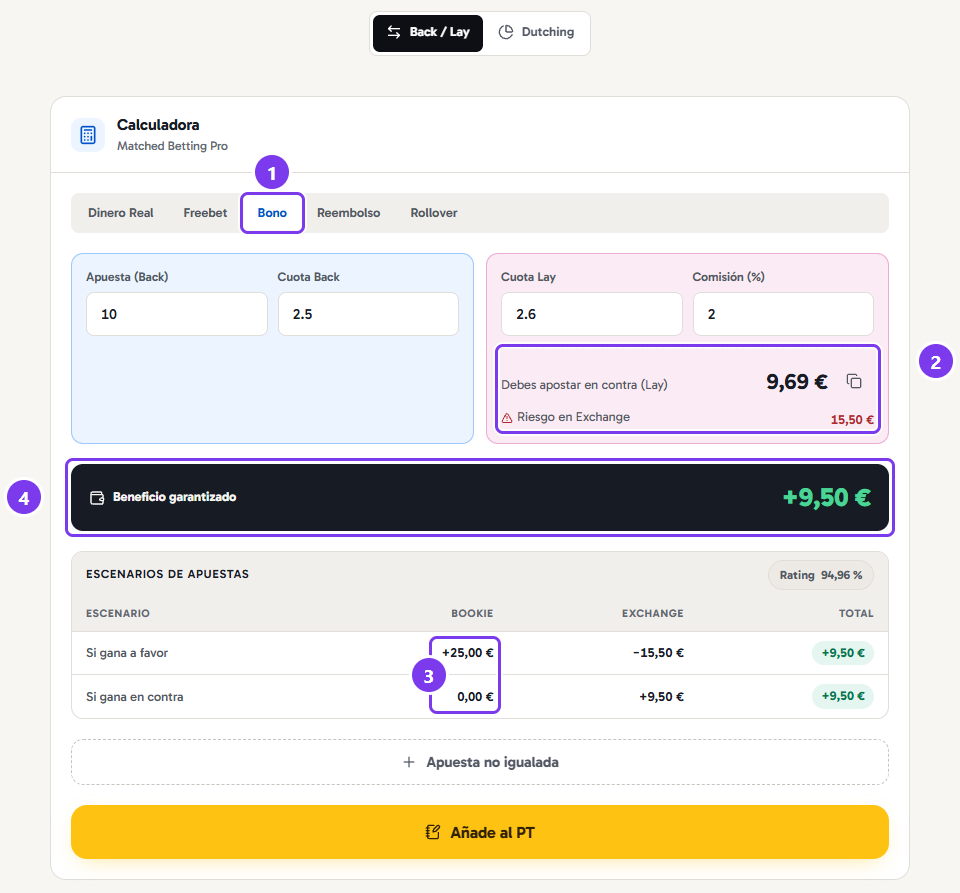Click the +9,50 € guaranteed profit amount

pos(827,498)
